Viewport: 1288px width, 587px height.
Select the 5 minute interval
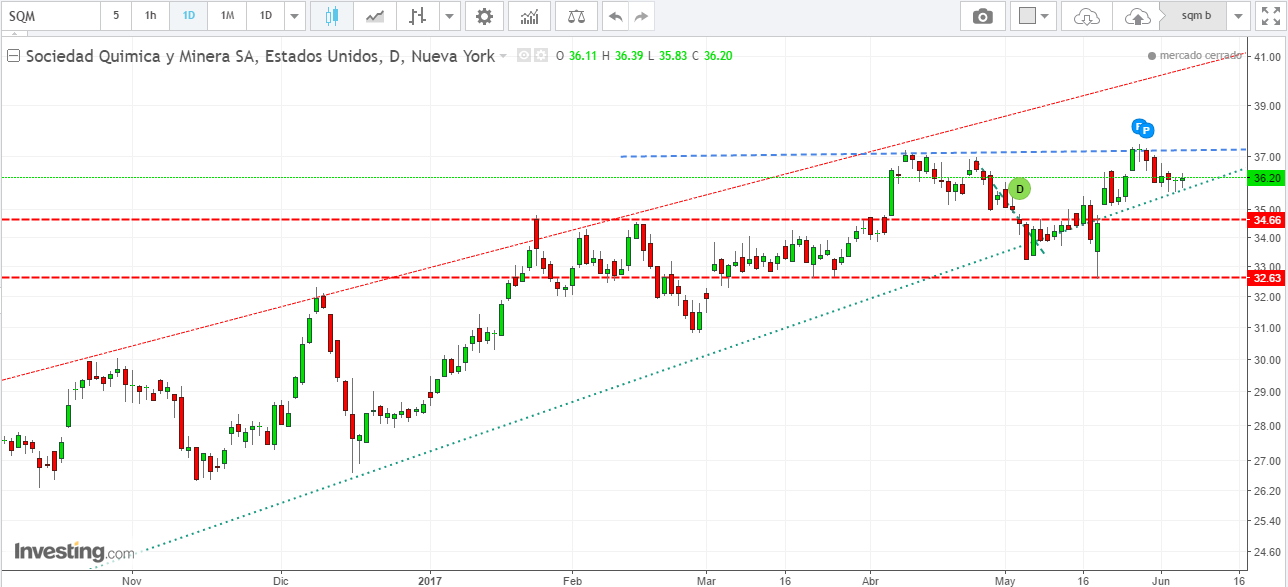pos(116,16)
